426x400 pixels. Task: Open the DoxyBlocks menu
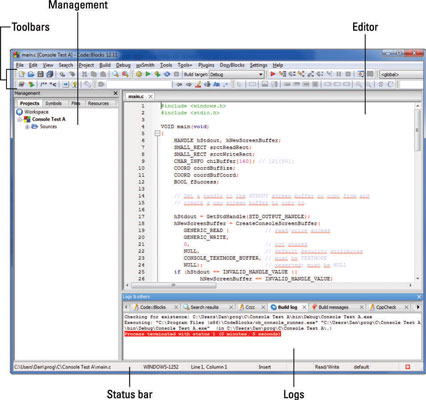coord(232,65)
